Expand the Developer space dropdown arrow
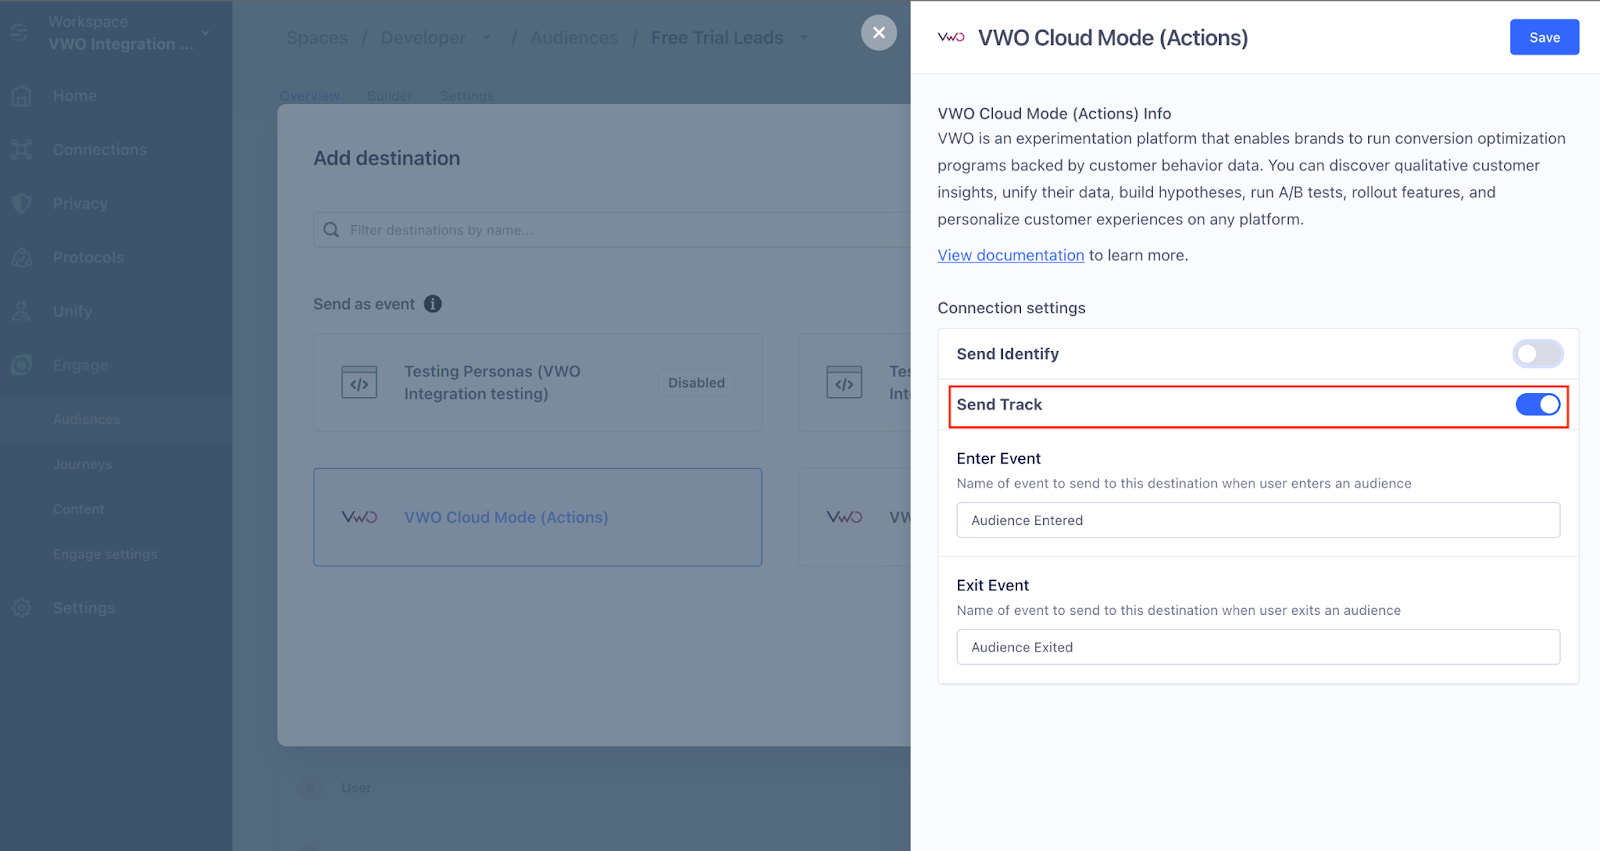Image resolution: width=1600 pixels, height=851 pixels. [487, 38]
